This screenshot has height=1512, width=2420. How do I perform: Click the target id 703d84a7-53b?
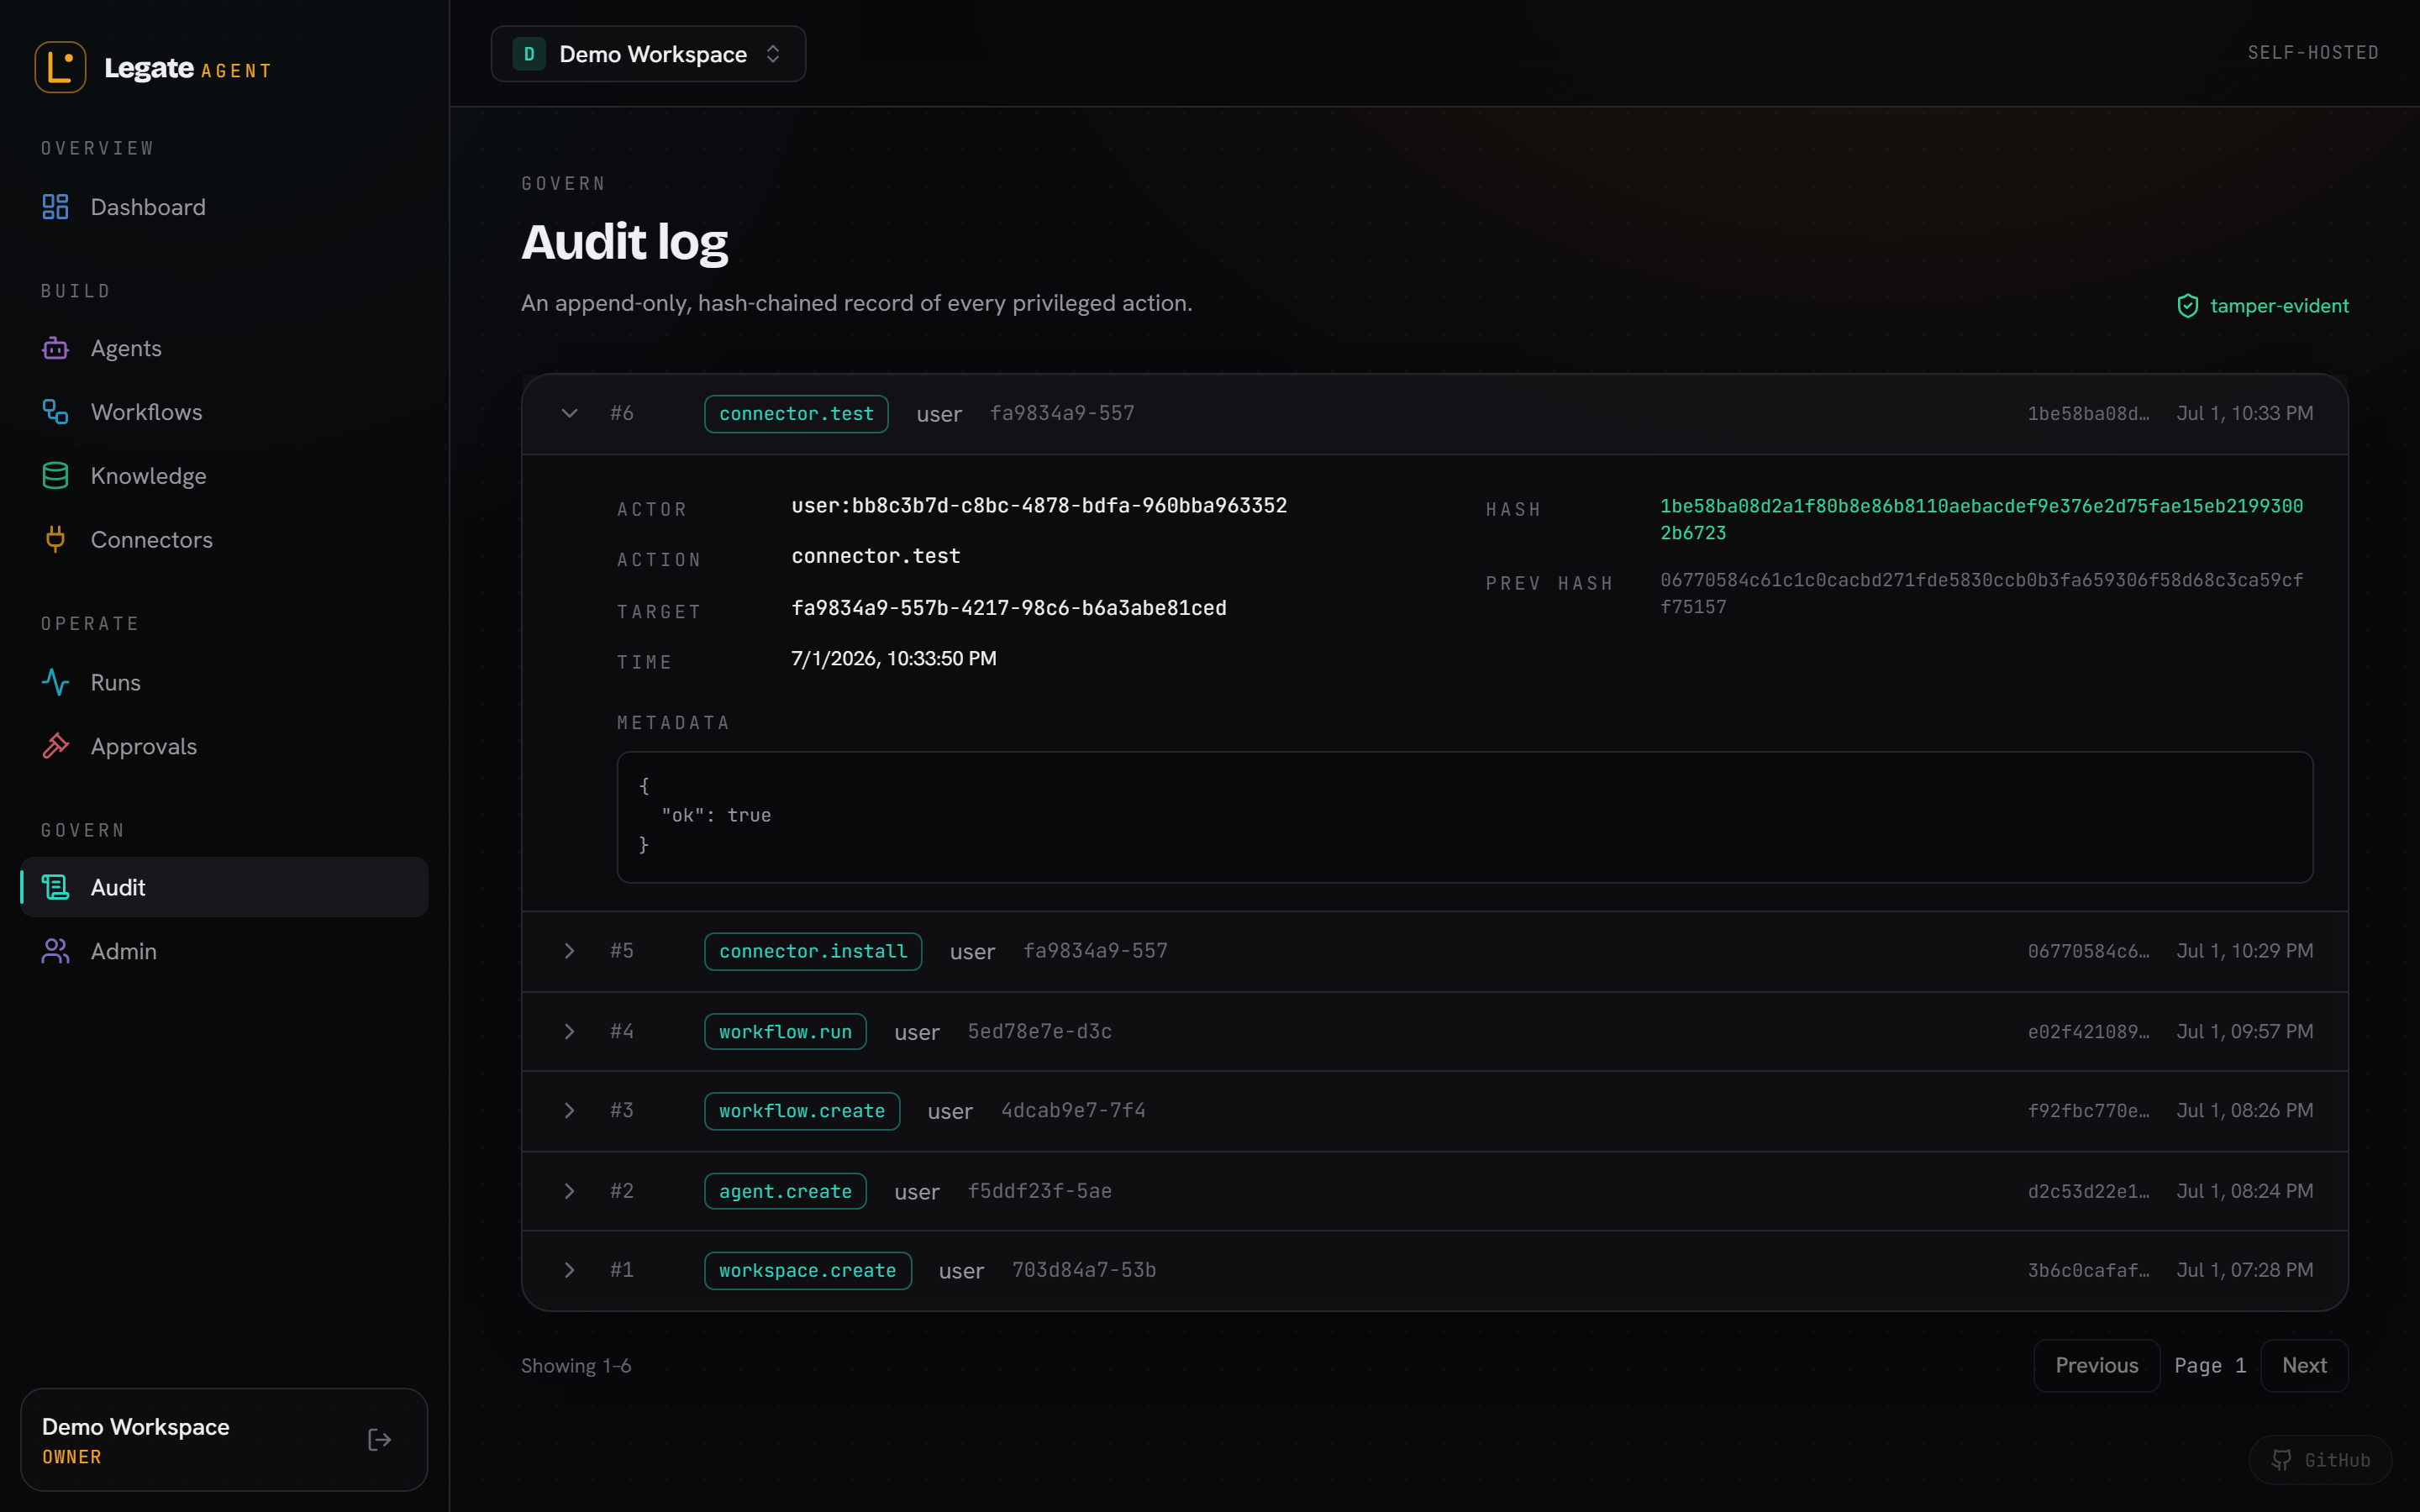point(1084,1270)
